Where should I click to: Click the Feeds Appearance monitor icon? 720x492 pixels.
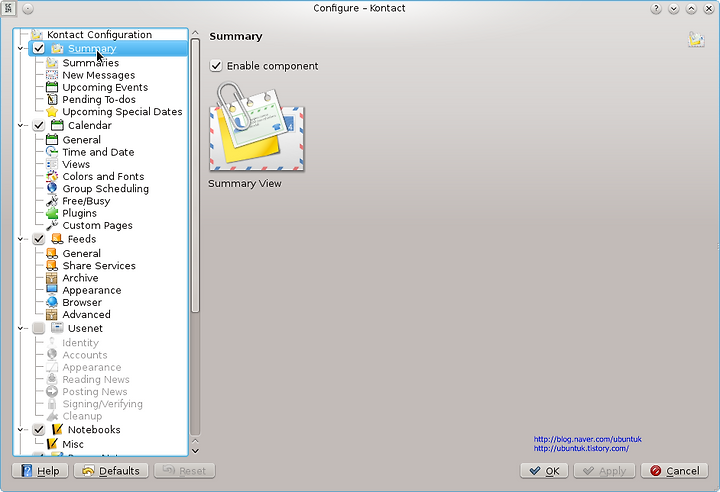52,290
